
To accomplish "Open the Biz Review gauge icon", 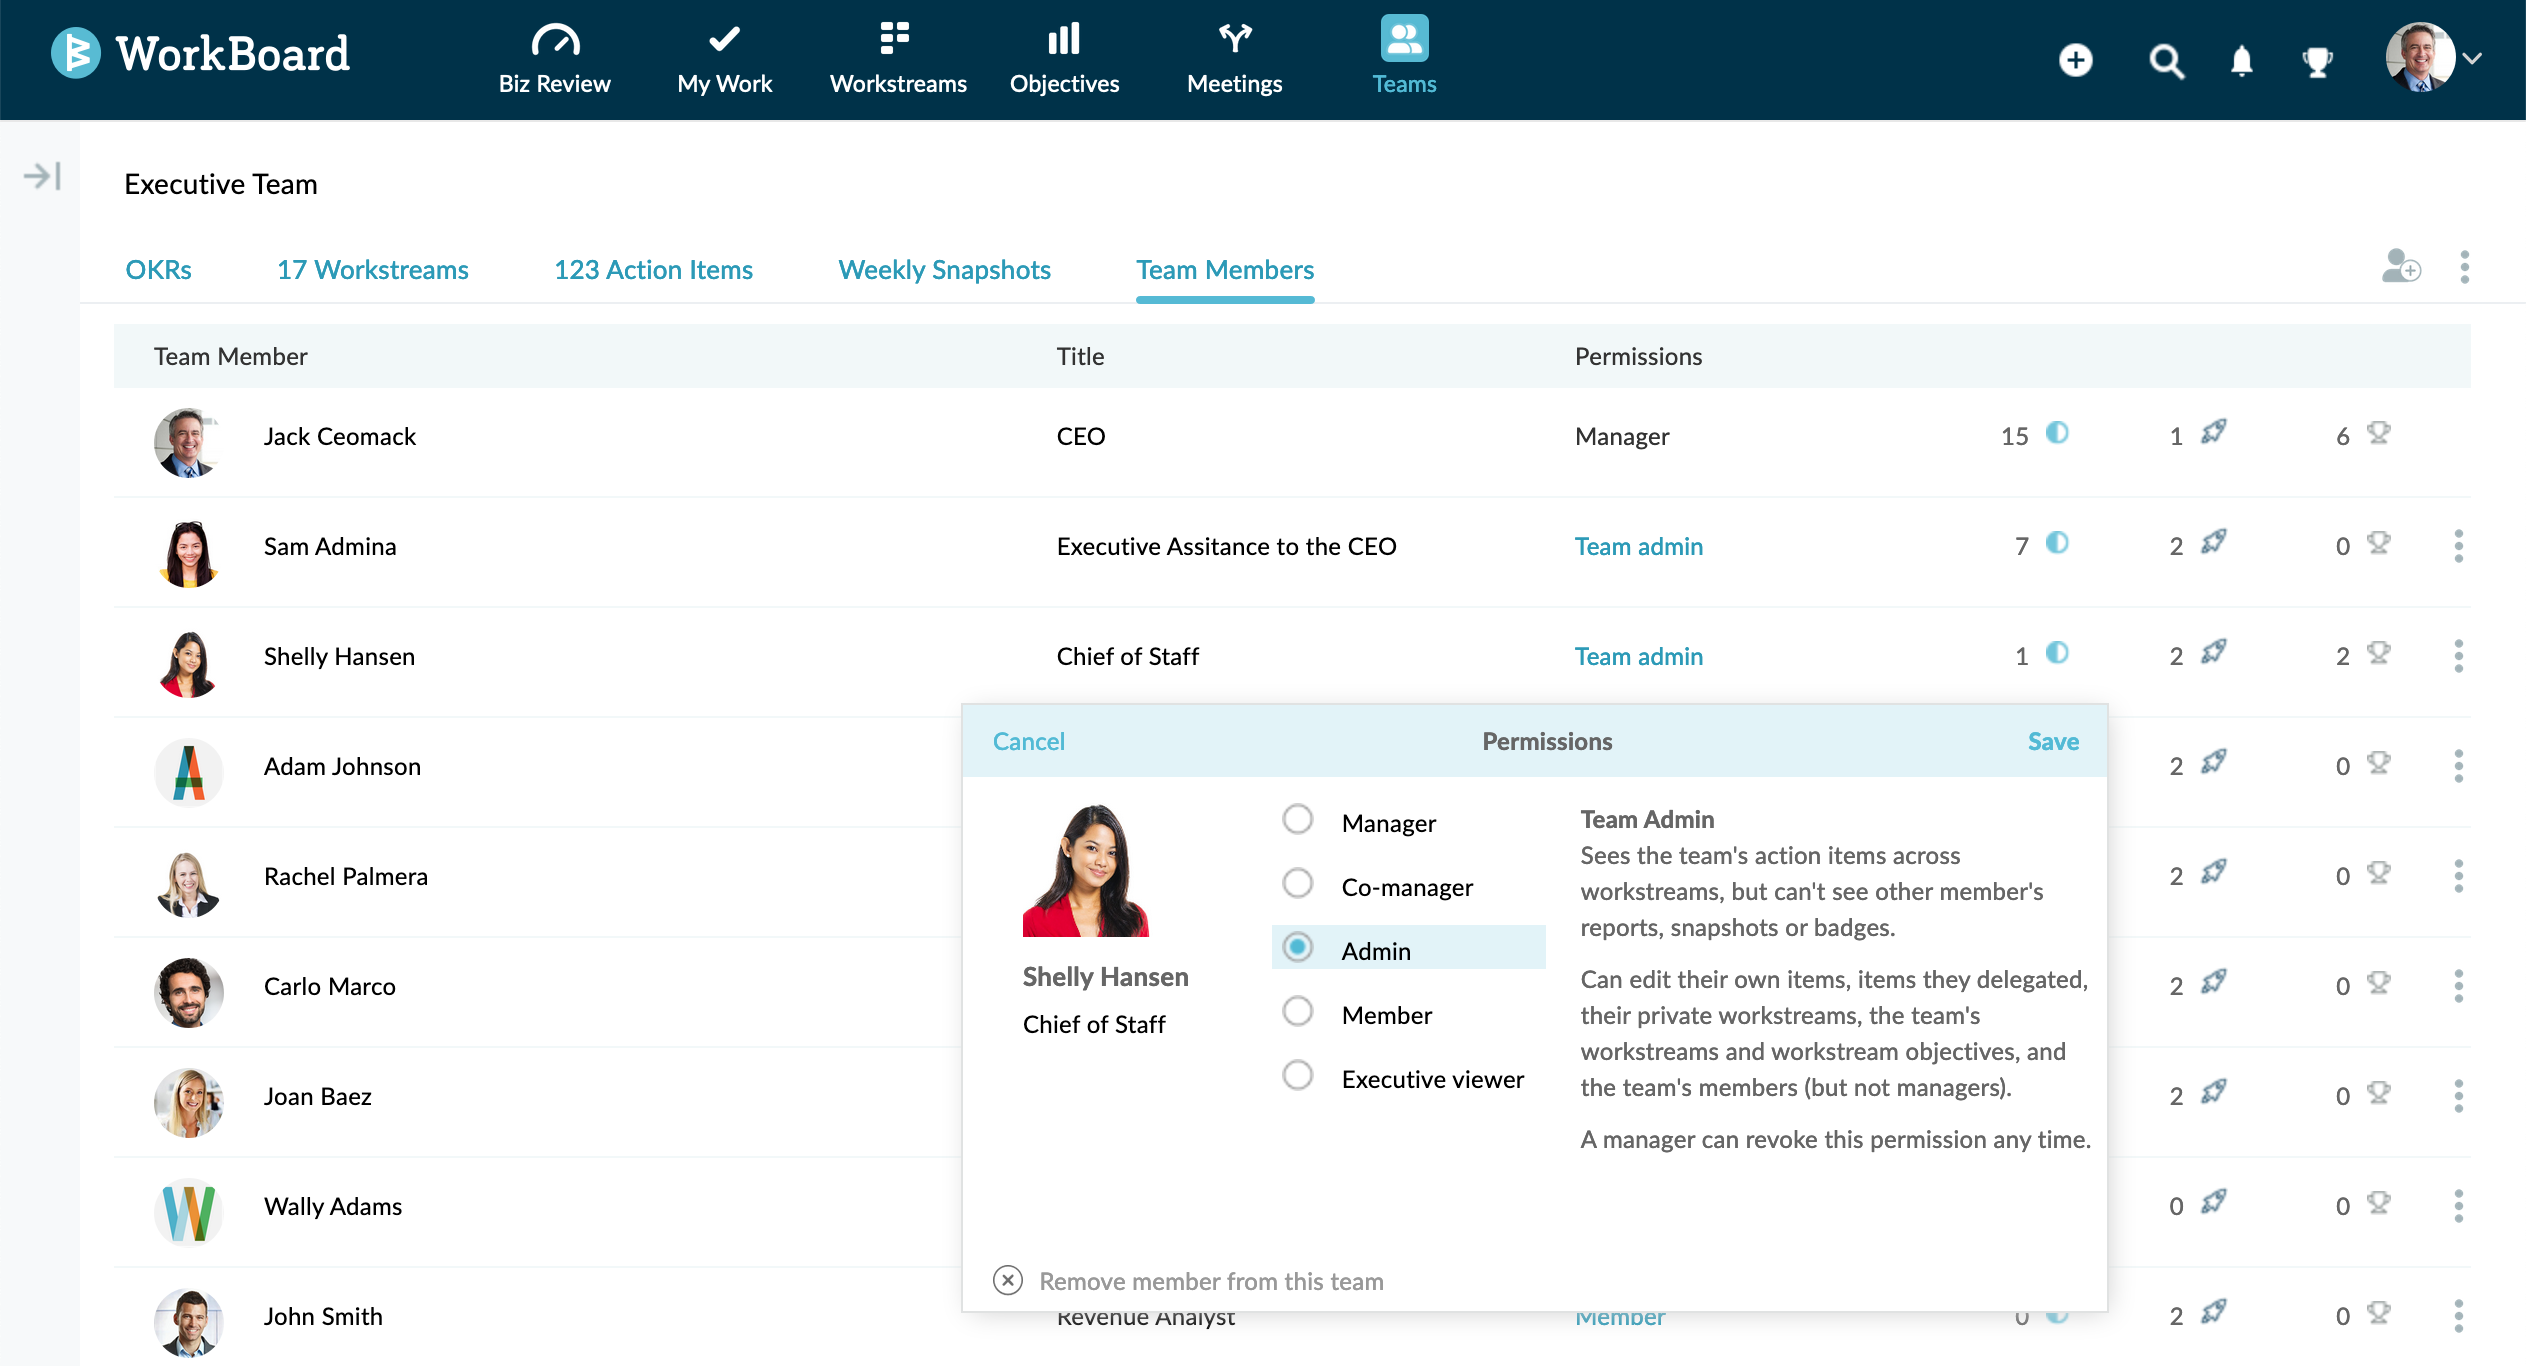I will (x=555, y=41).
